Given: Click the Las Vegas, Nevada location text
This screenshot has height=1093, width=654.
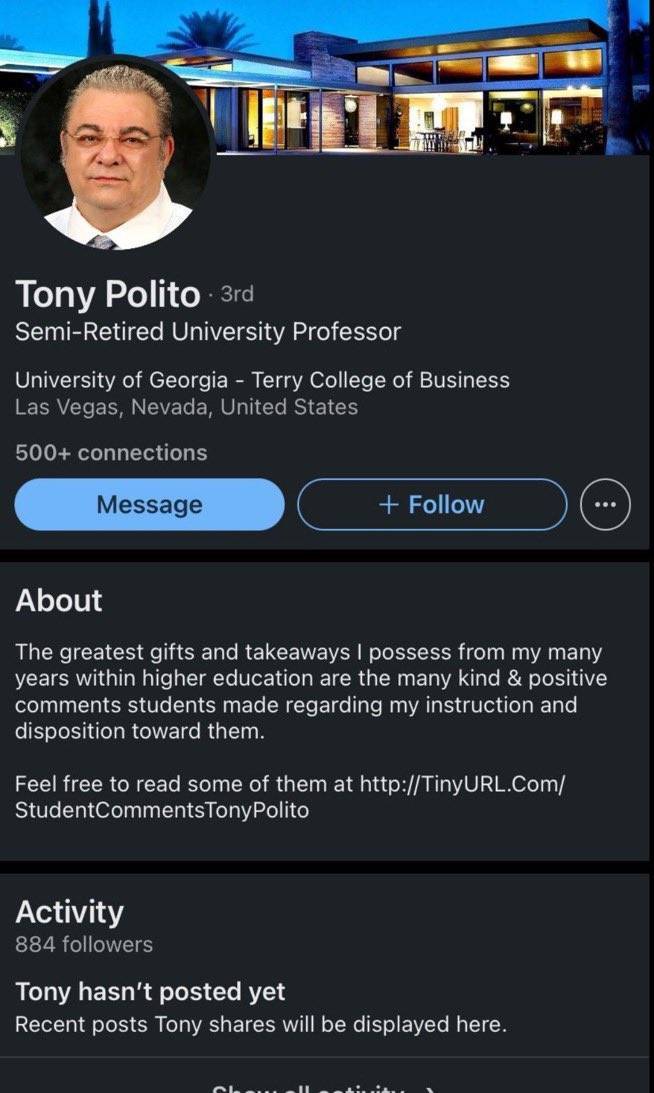Looking at the screenshot, I should coord(186,407).
